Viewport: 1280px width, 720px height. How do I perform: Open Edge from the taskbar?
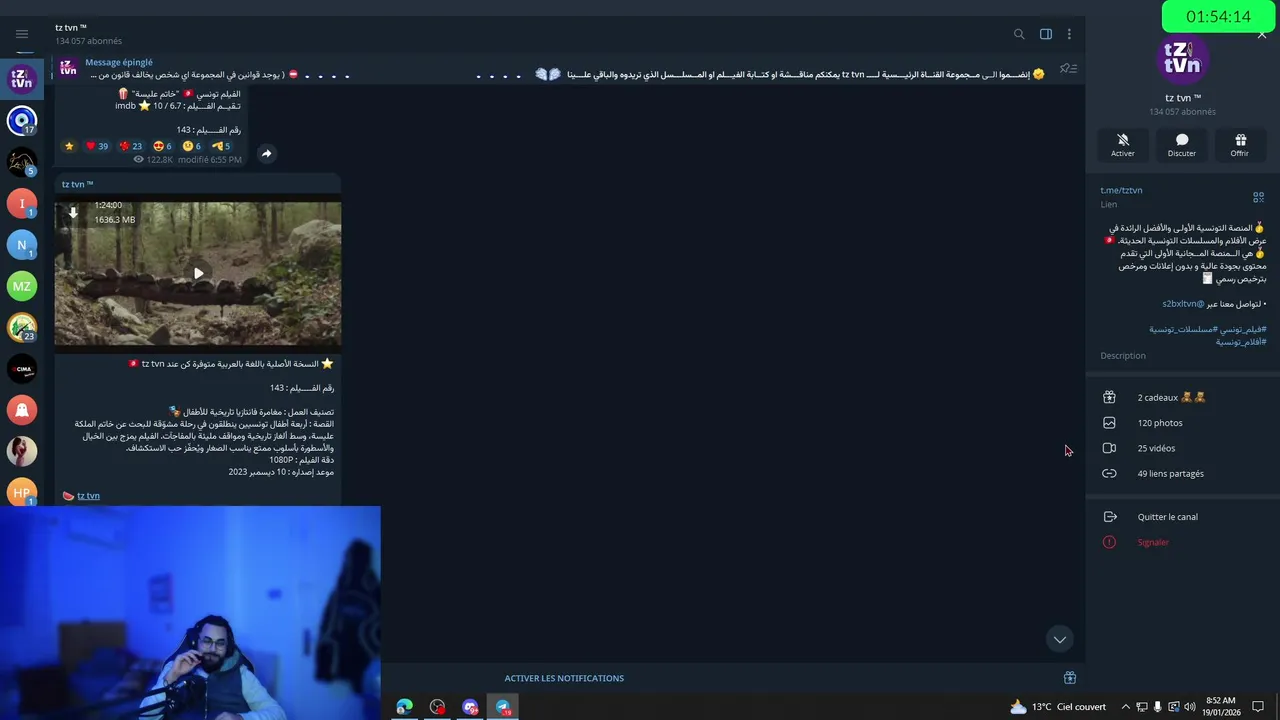tap(404, 707)
